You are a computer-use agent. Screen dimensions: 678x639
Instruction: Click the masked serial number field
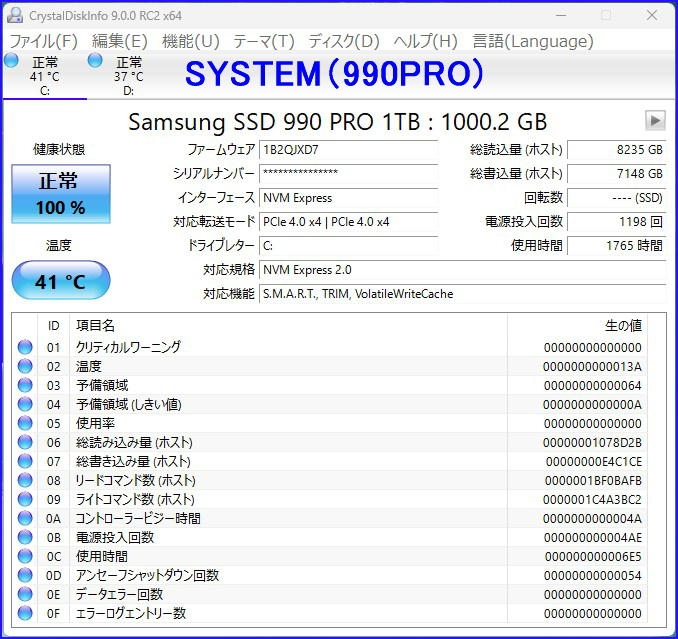pos(349,174)
